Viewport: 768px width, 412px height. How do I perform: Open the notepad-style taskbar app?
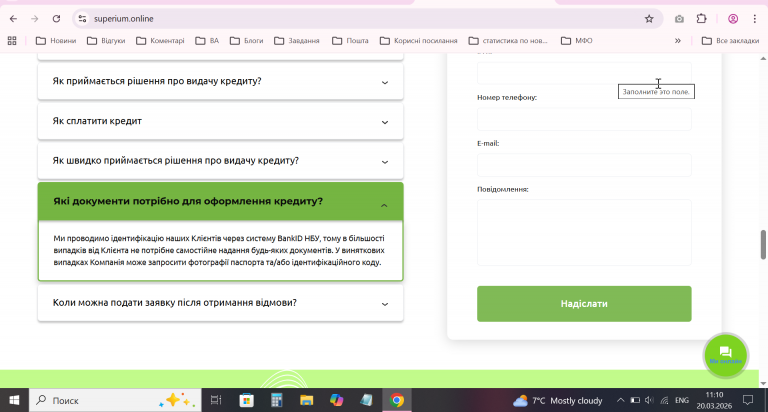coord(366,400)
